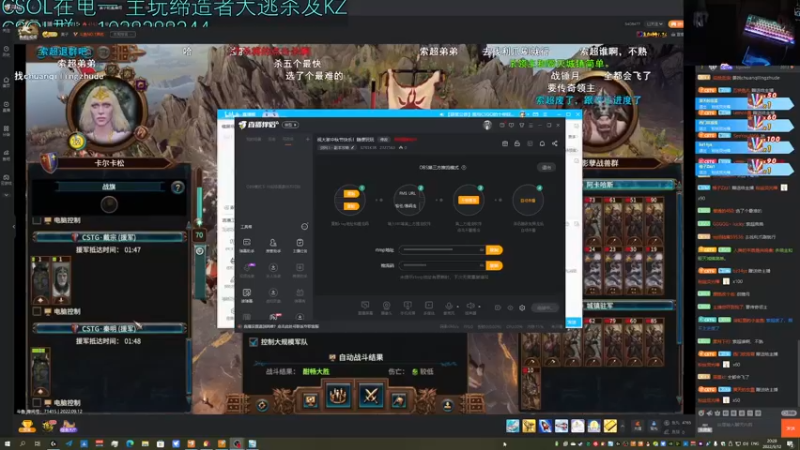The width and height of the screenshot is (800, 450).
Task: Click the camera icon in streaming tool bottom bar
Action: click(x=386, y=306)
